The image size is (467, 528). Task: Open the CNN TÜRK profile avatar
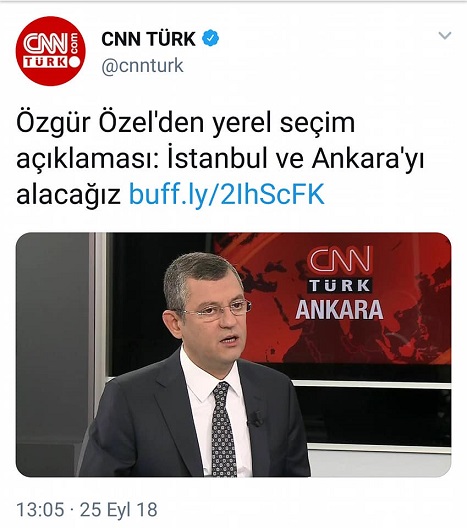(x=51, y=51)
